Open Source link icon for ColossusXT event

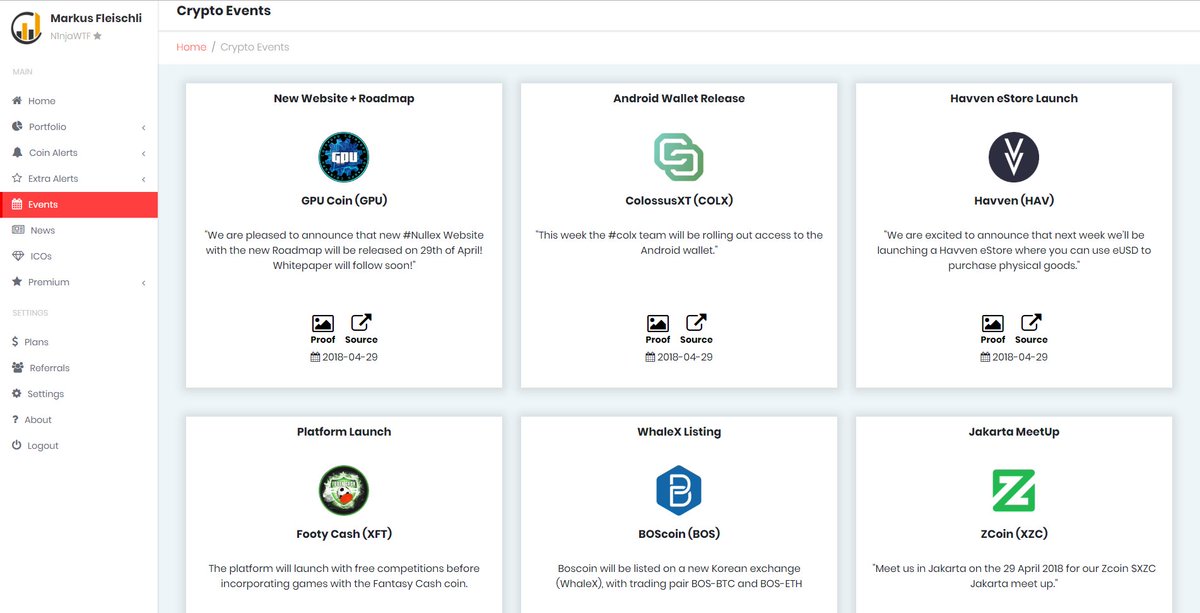(x=696, y=323)
